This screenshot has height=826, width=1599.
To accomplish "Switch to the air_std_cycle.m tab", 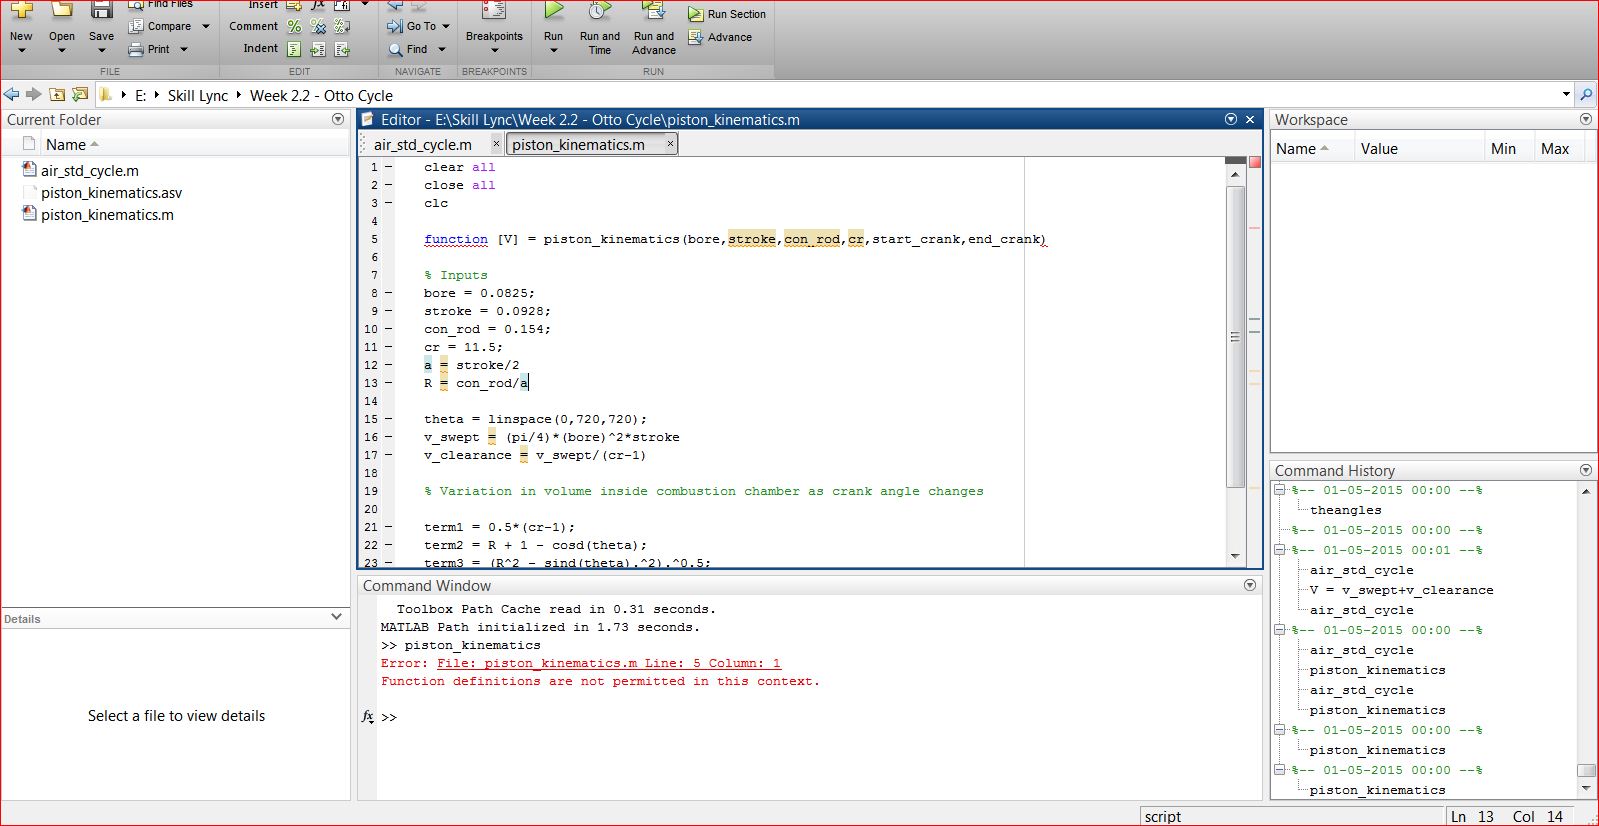I will 422,144.
